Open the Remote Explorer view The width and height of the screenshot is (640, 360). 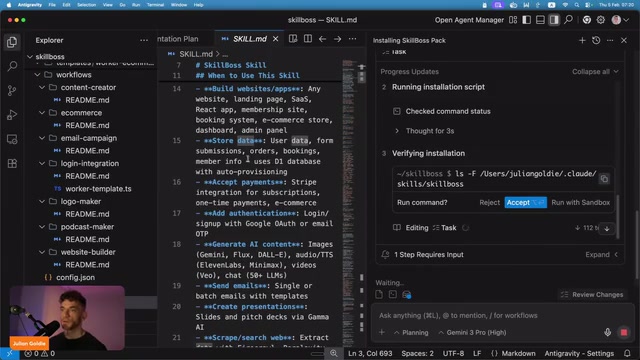pyautogui.click(x=12, y=140)
